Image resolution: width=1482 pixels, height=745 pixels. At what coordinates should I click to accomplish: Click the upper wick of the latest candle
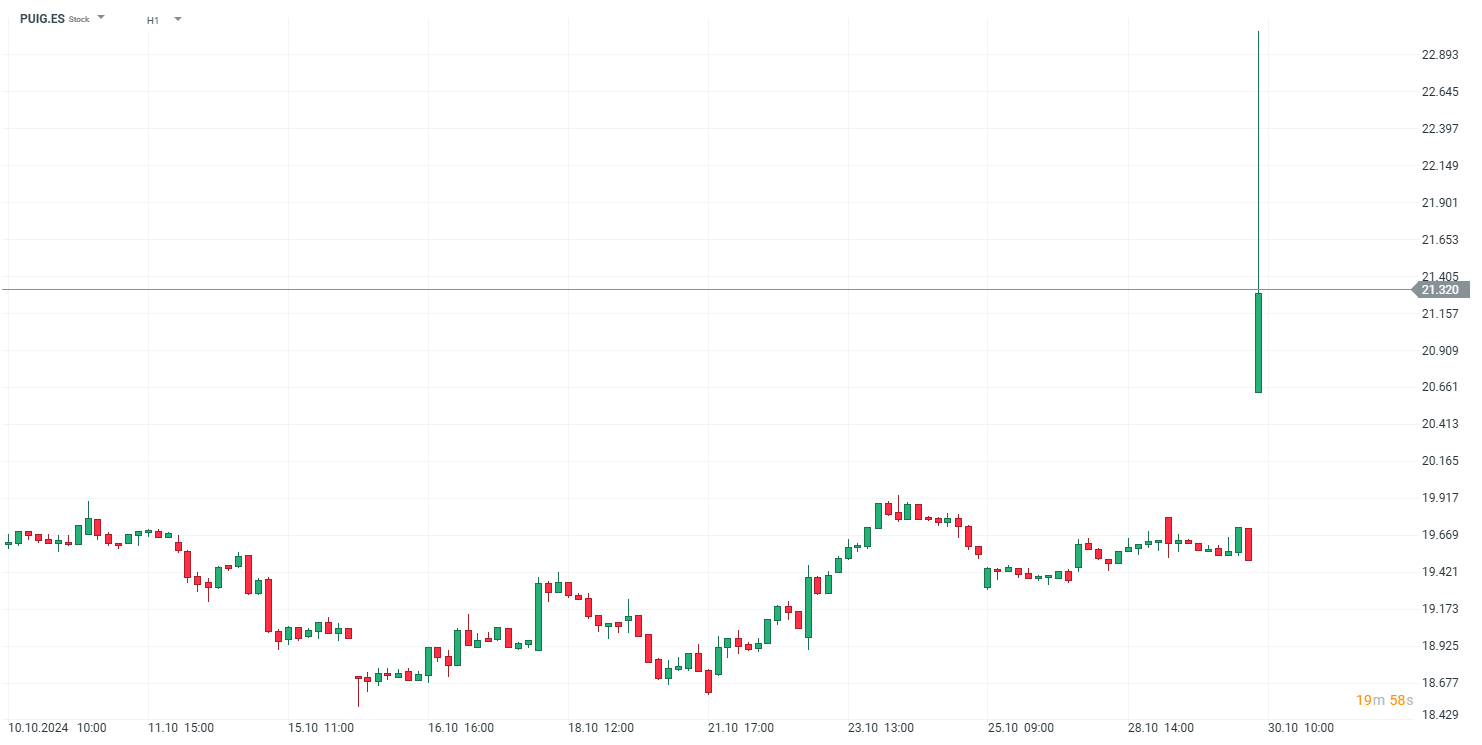click(x=1258, y=160)
